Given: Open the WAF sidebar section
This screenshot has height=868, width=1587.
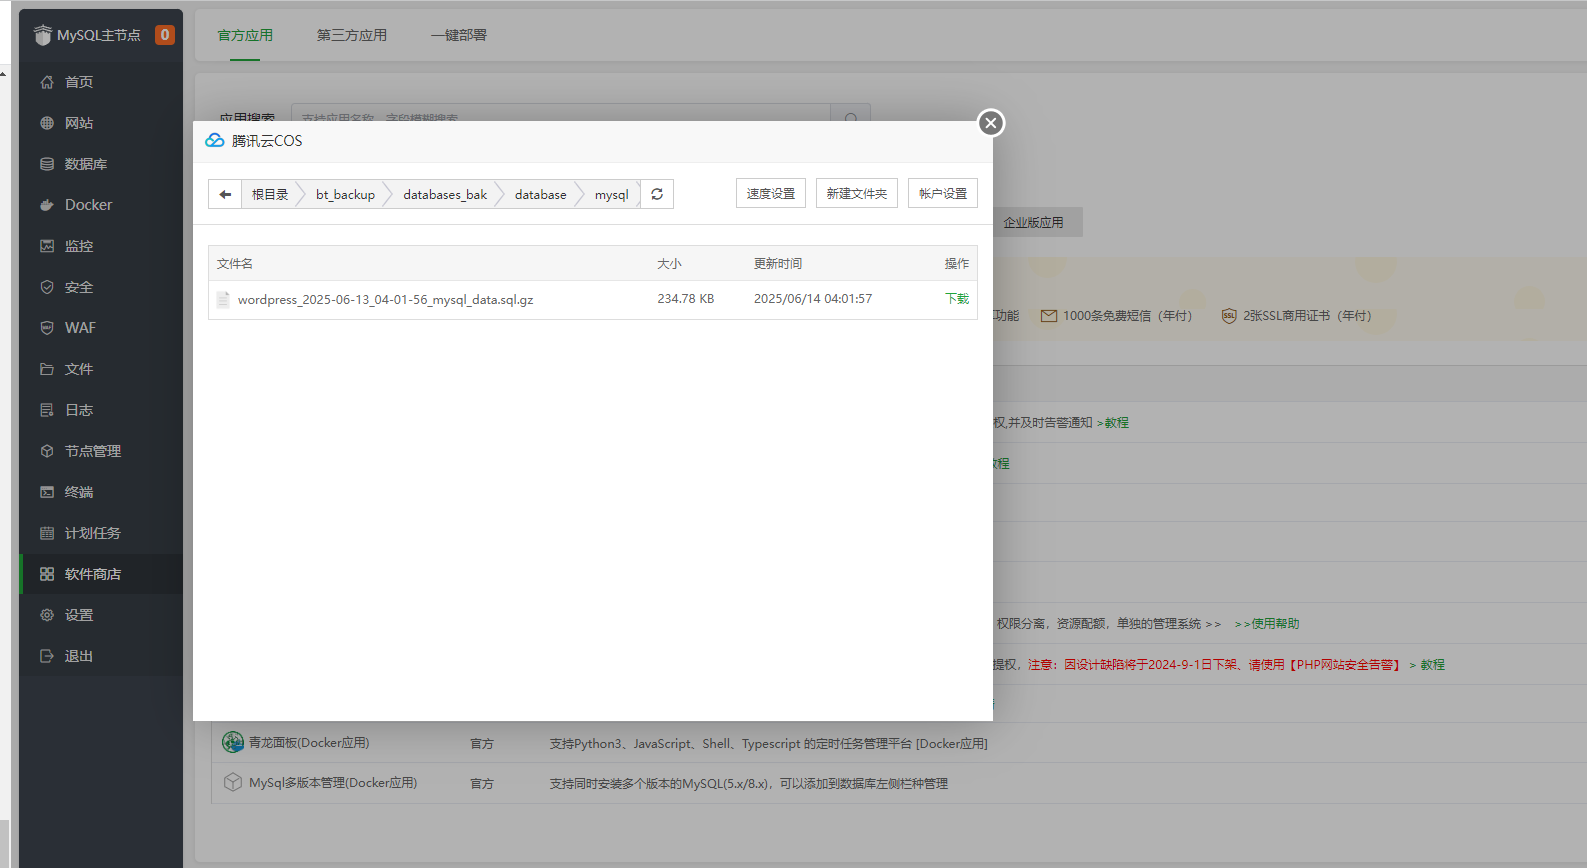Looking at the screenshot, I should tap(80, 328).
